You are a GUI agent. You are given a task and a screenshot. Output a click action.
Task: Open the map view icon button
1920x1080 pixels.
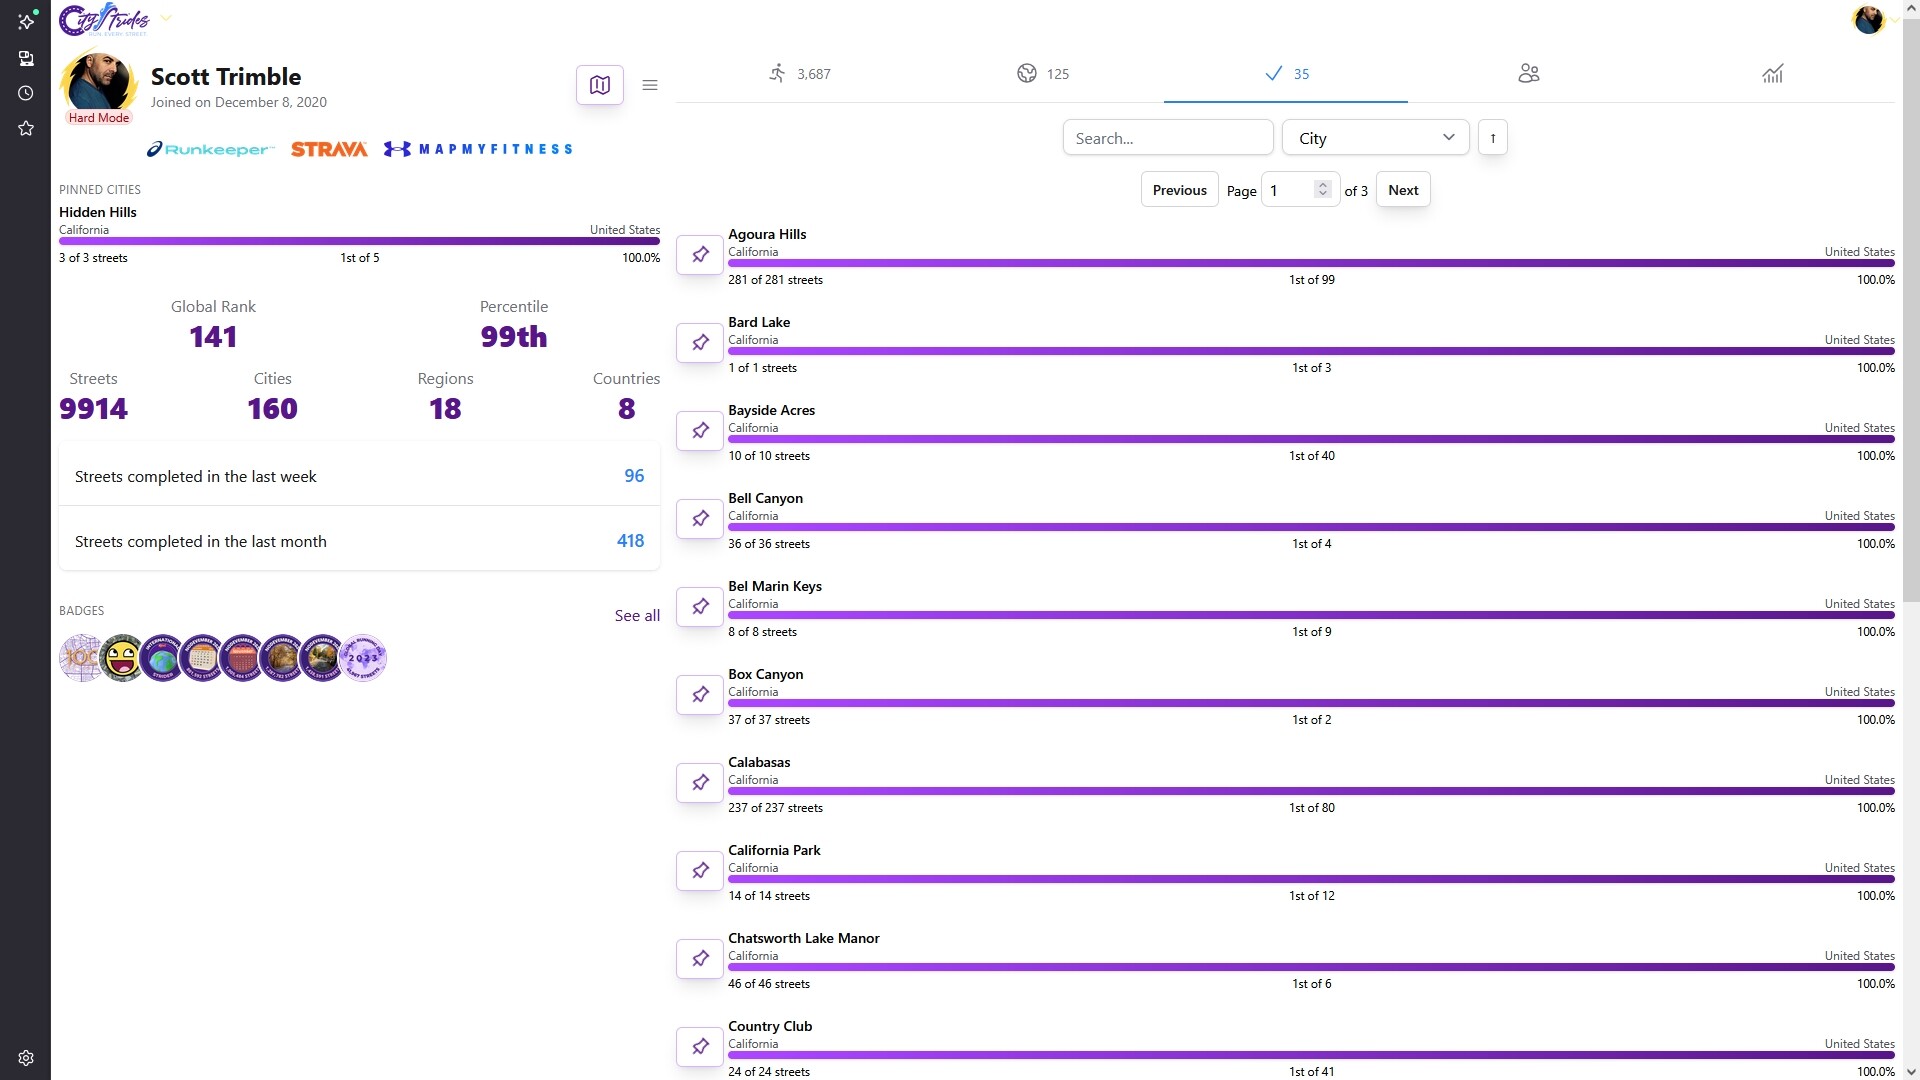click(599, 85)
